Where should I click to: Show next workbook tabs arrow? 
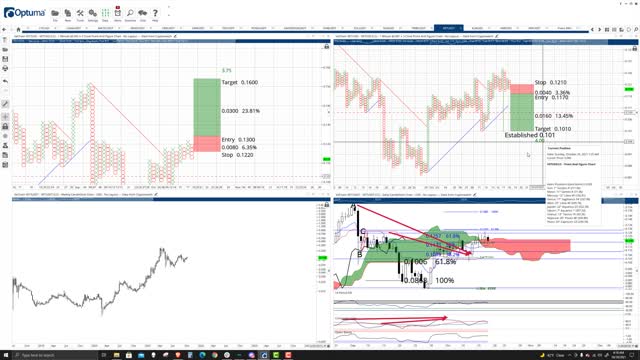pyautogui.click(x=599, y=29)
